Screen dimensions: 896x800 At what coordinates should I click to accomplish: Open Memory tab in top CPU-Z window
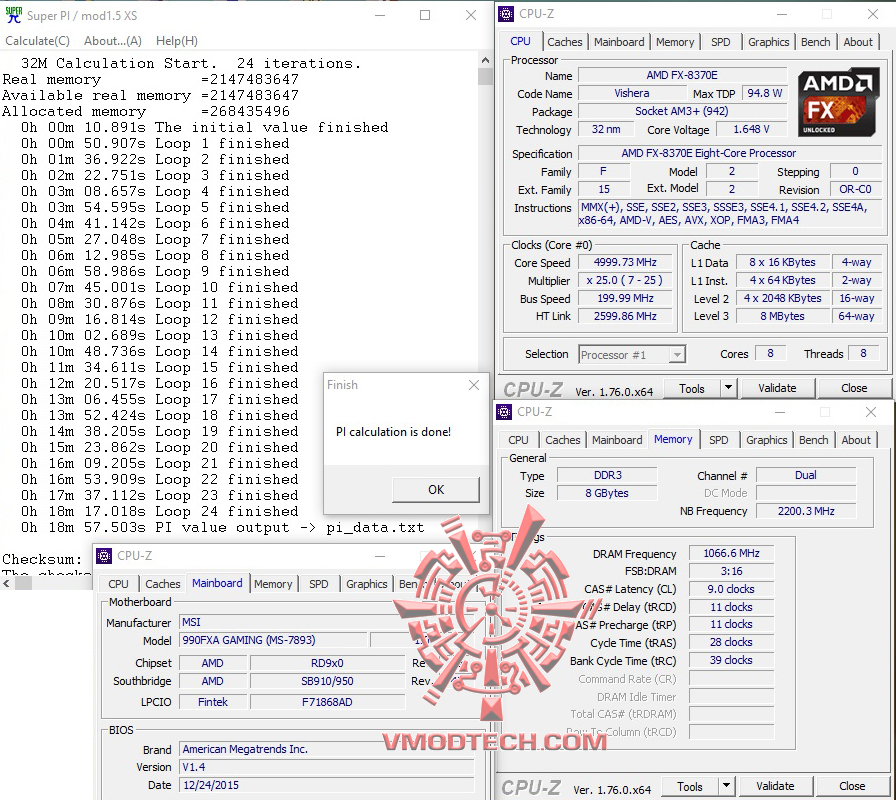[x=675, y=42]
